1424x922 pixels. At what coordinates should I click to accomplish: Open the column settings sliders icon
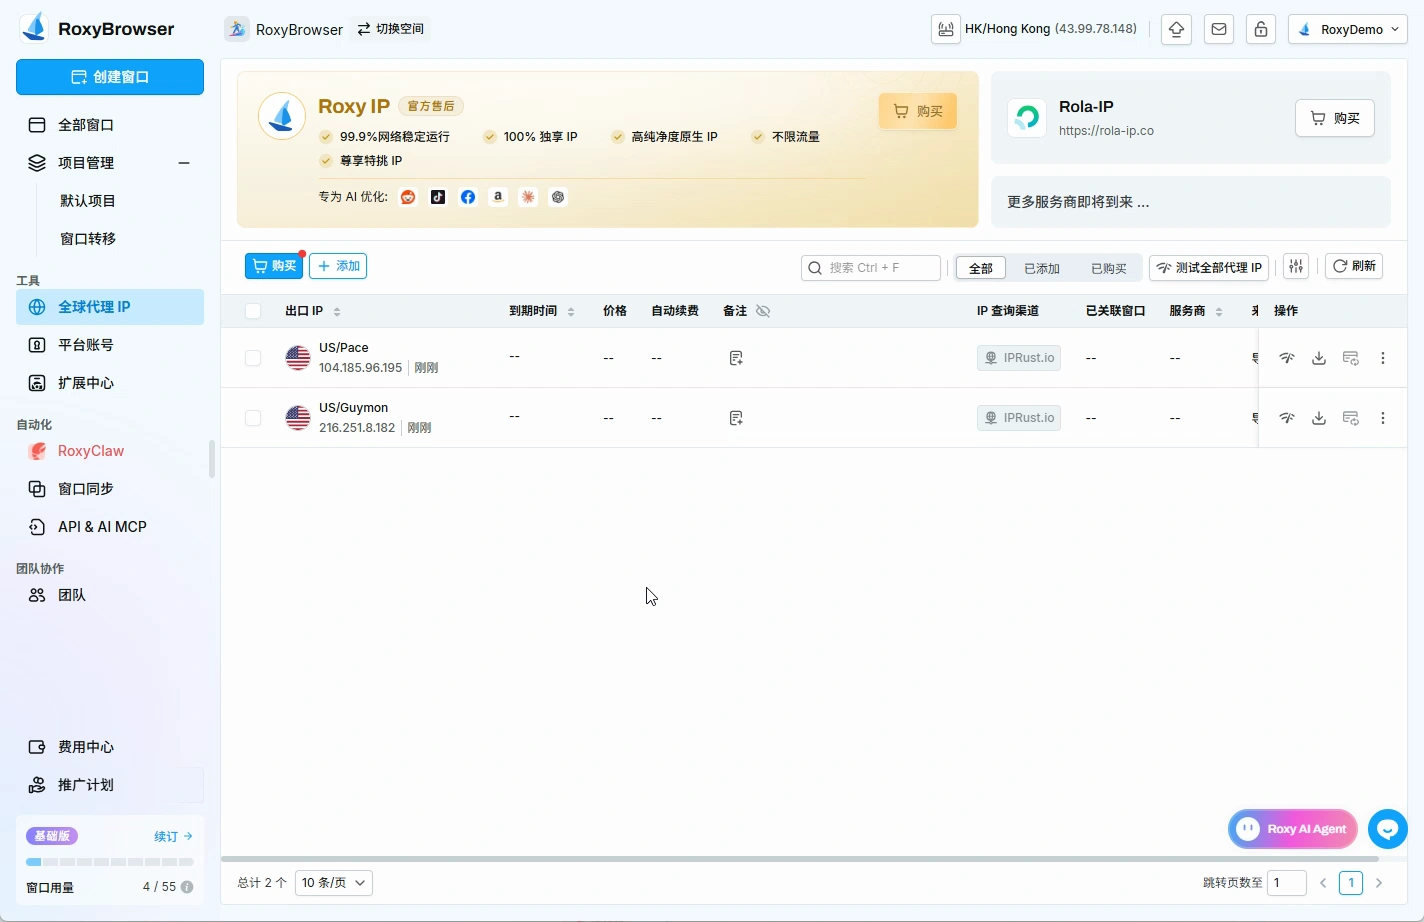coord(1296,266)
